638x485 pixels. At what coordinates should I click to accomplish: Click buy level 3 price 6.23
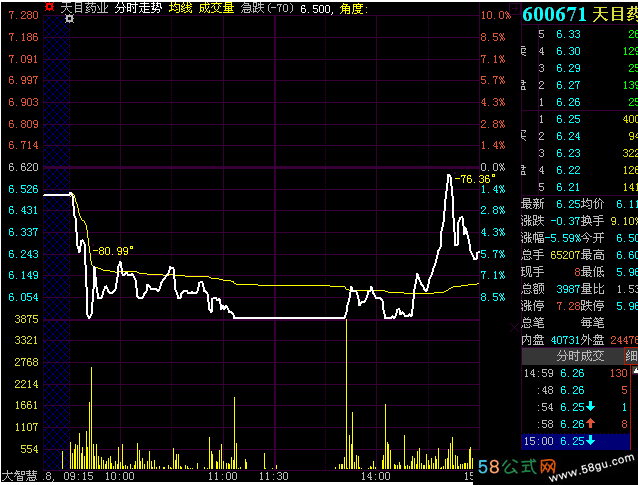568,153
